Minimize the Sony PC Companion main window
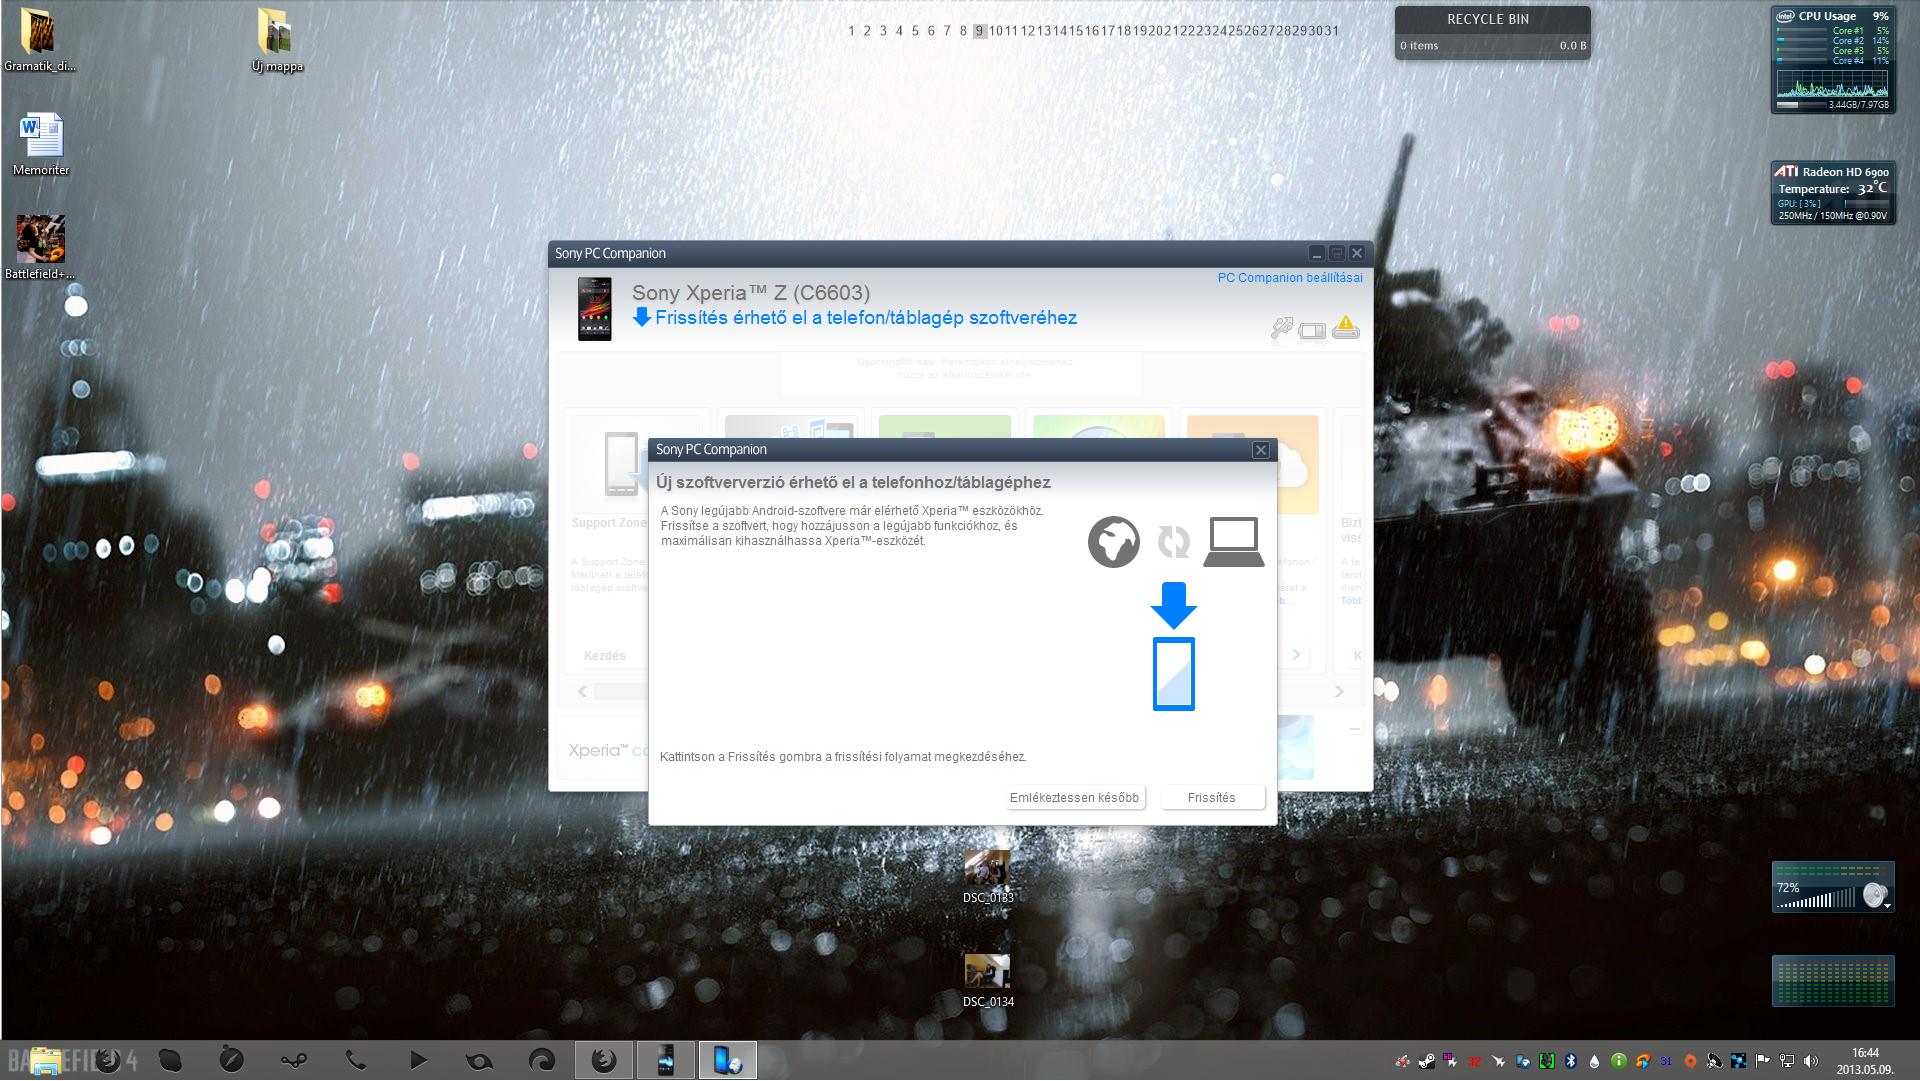 1317,254
